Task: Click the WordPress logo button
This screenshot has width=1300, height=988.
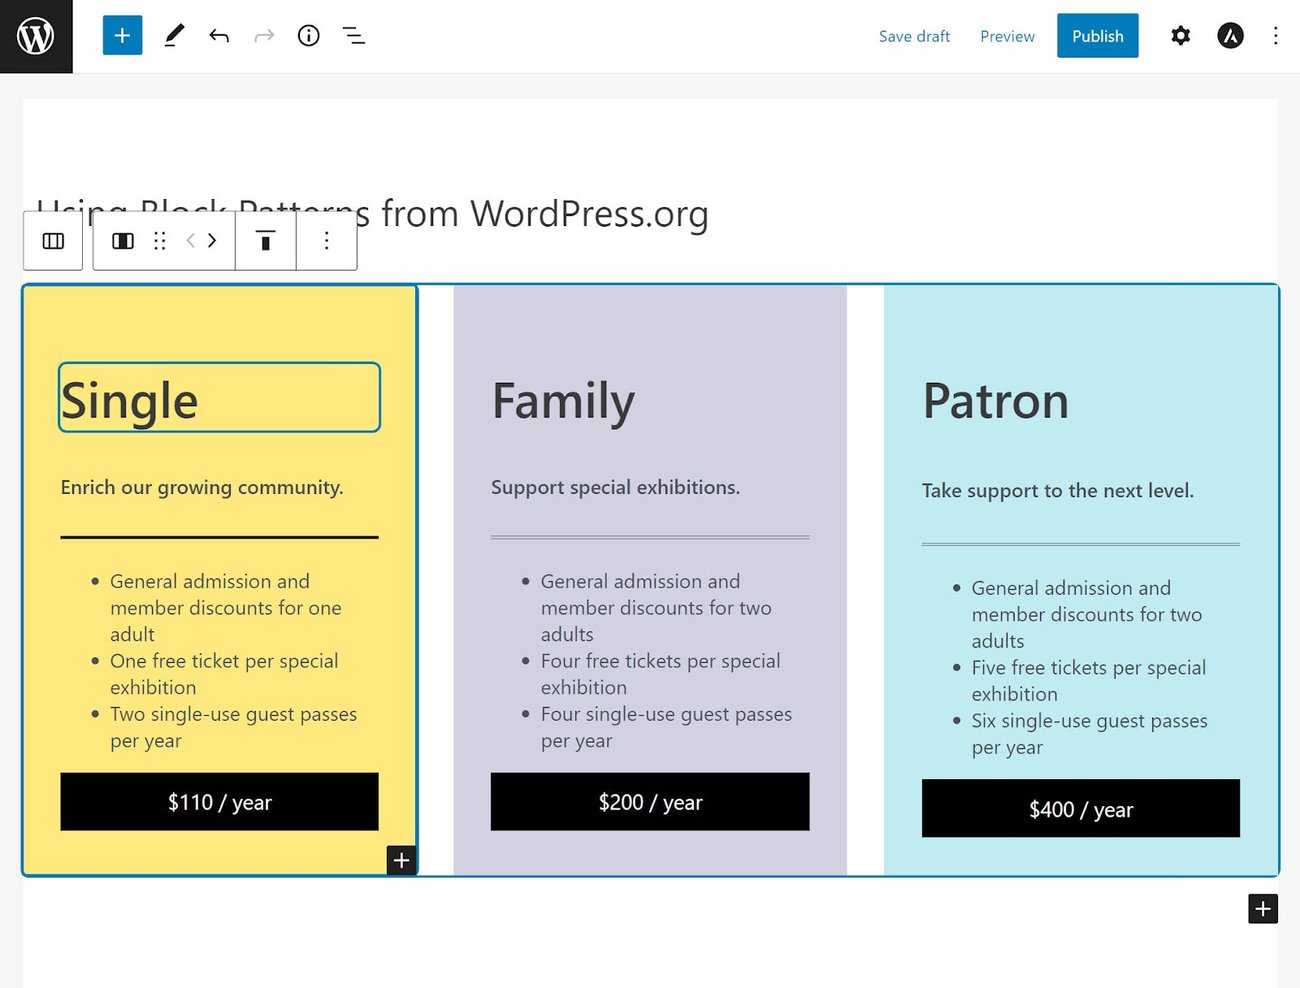Action: point(36,35)
